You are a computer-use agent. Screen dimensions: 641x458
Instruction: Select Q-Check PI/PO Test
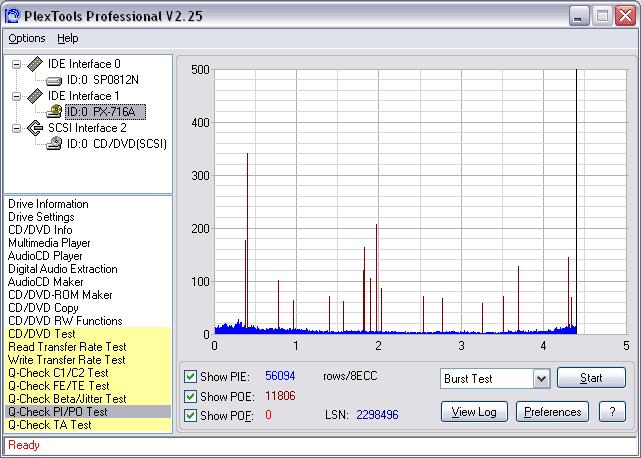[88, 412]
